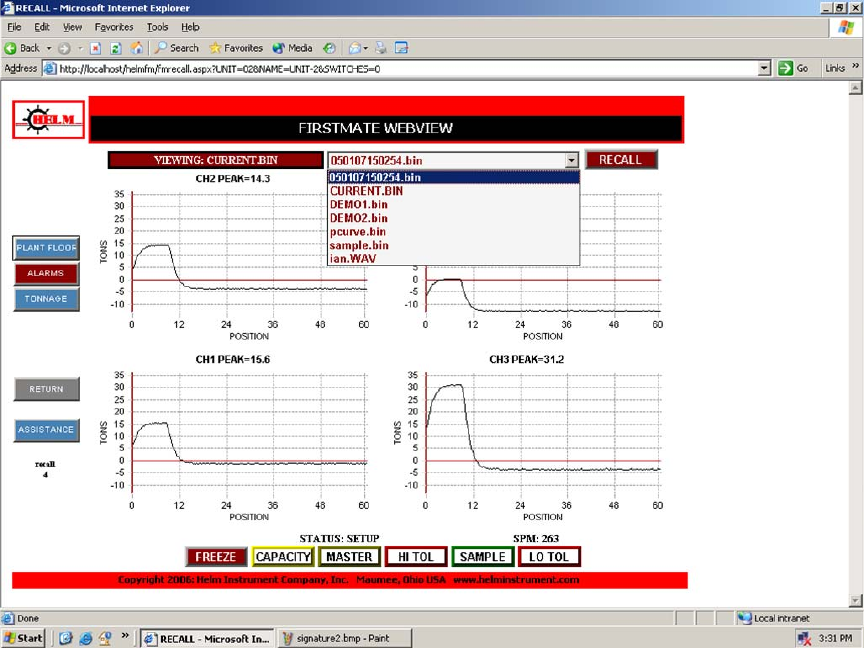The width and height of the screenshot is (864, 648).
Task: Expand the Forward button history dropdown arrow
Action: [x=80, y=48]
